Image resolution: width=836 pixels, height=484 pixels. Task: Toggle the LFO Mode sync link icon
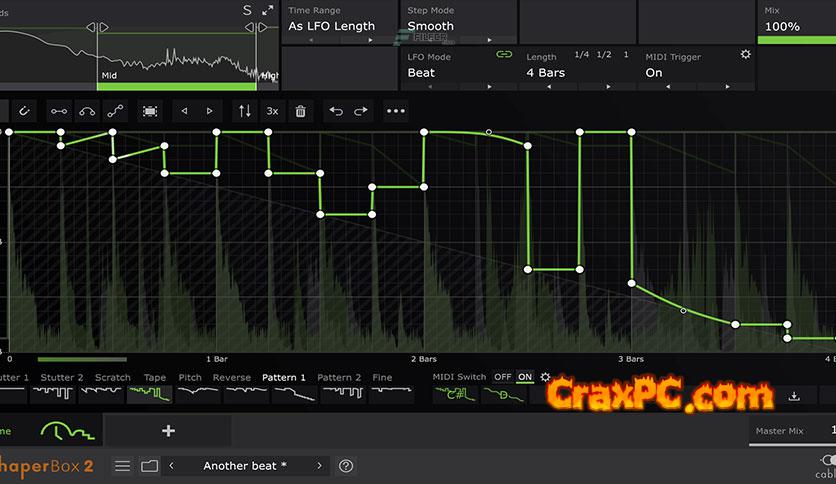coord(504,56)
